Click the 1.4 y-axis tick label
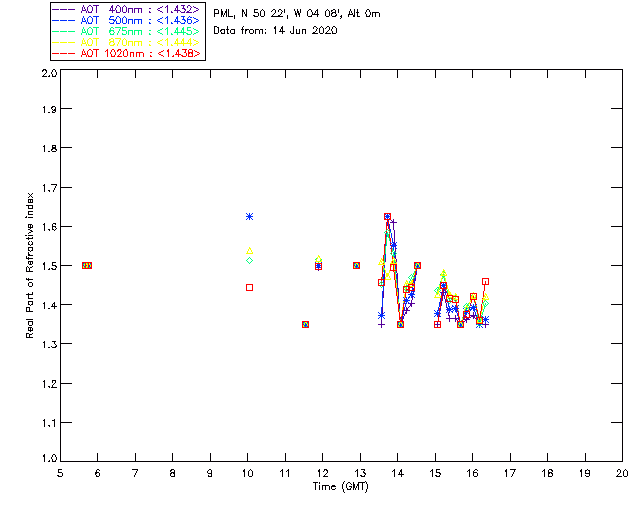640x512 pixels. (x=49, y=305)
